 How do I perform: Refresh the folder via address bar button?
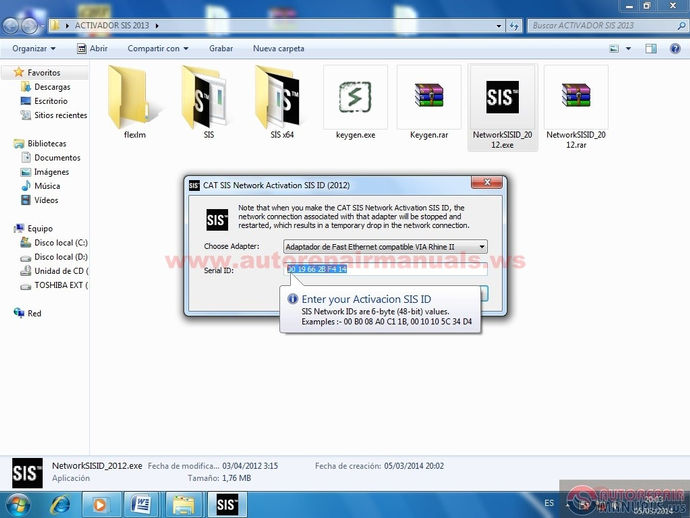[514, 26]
